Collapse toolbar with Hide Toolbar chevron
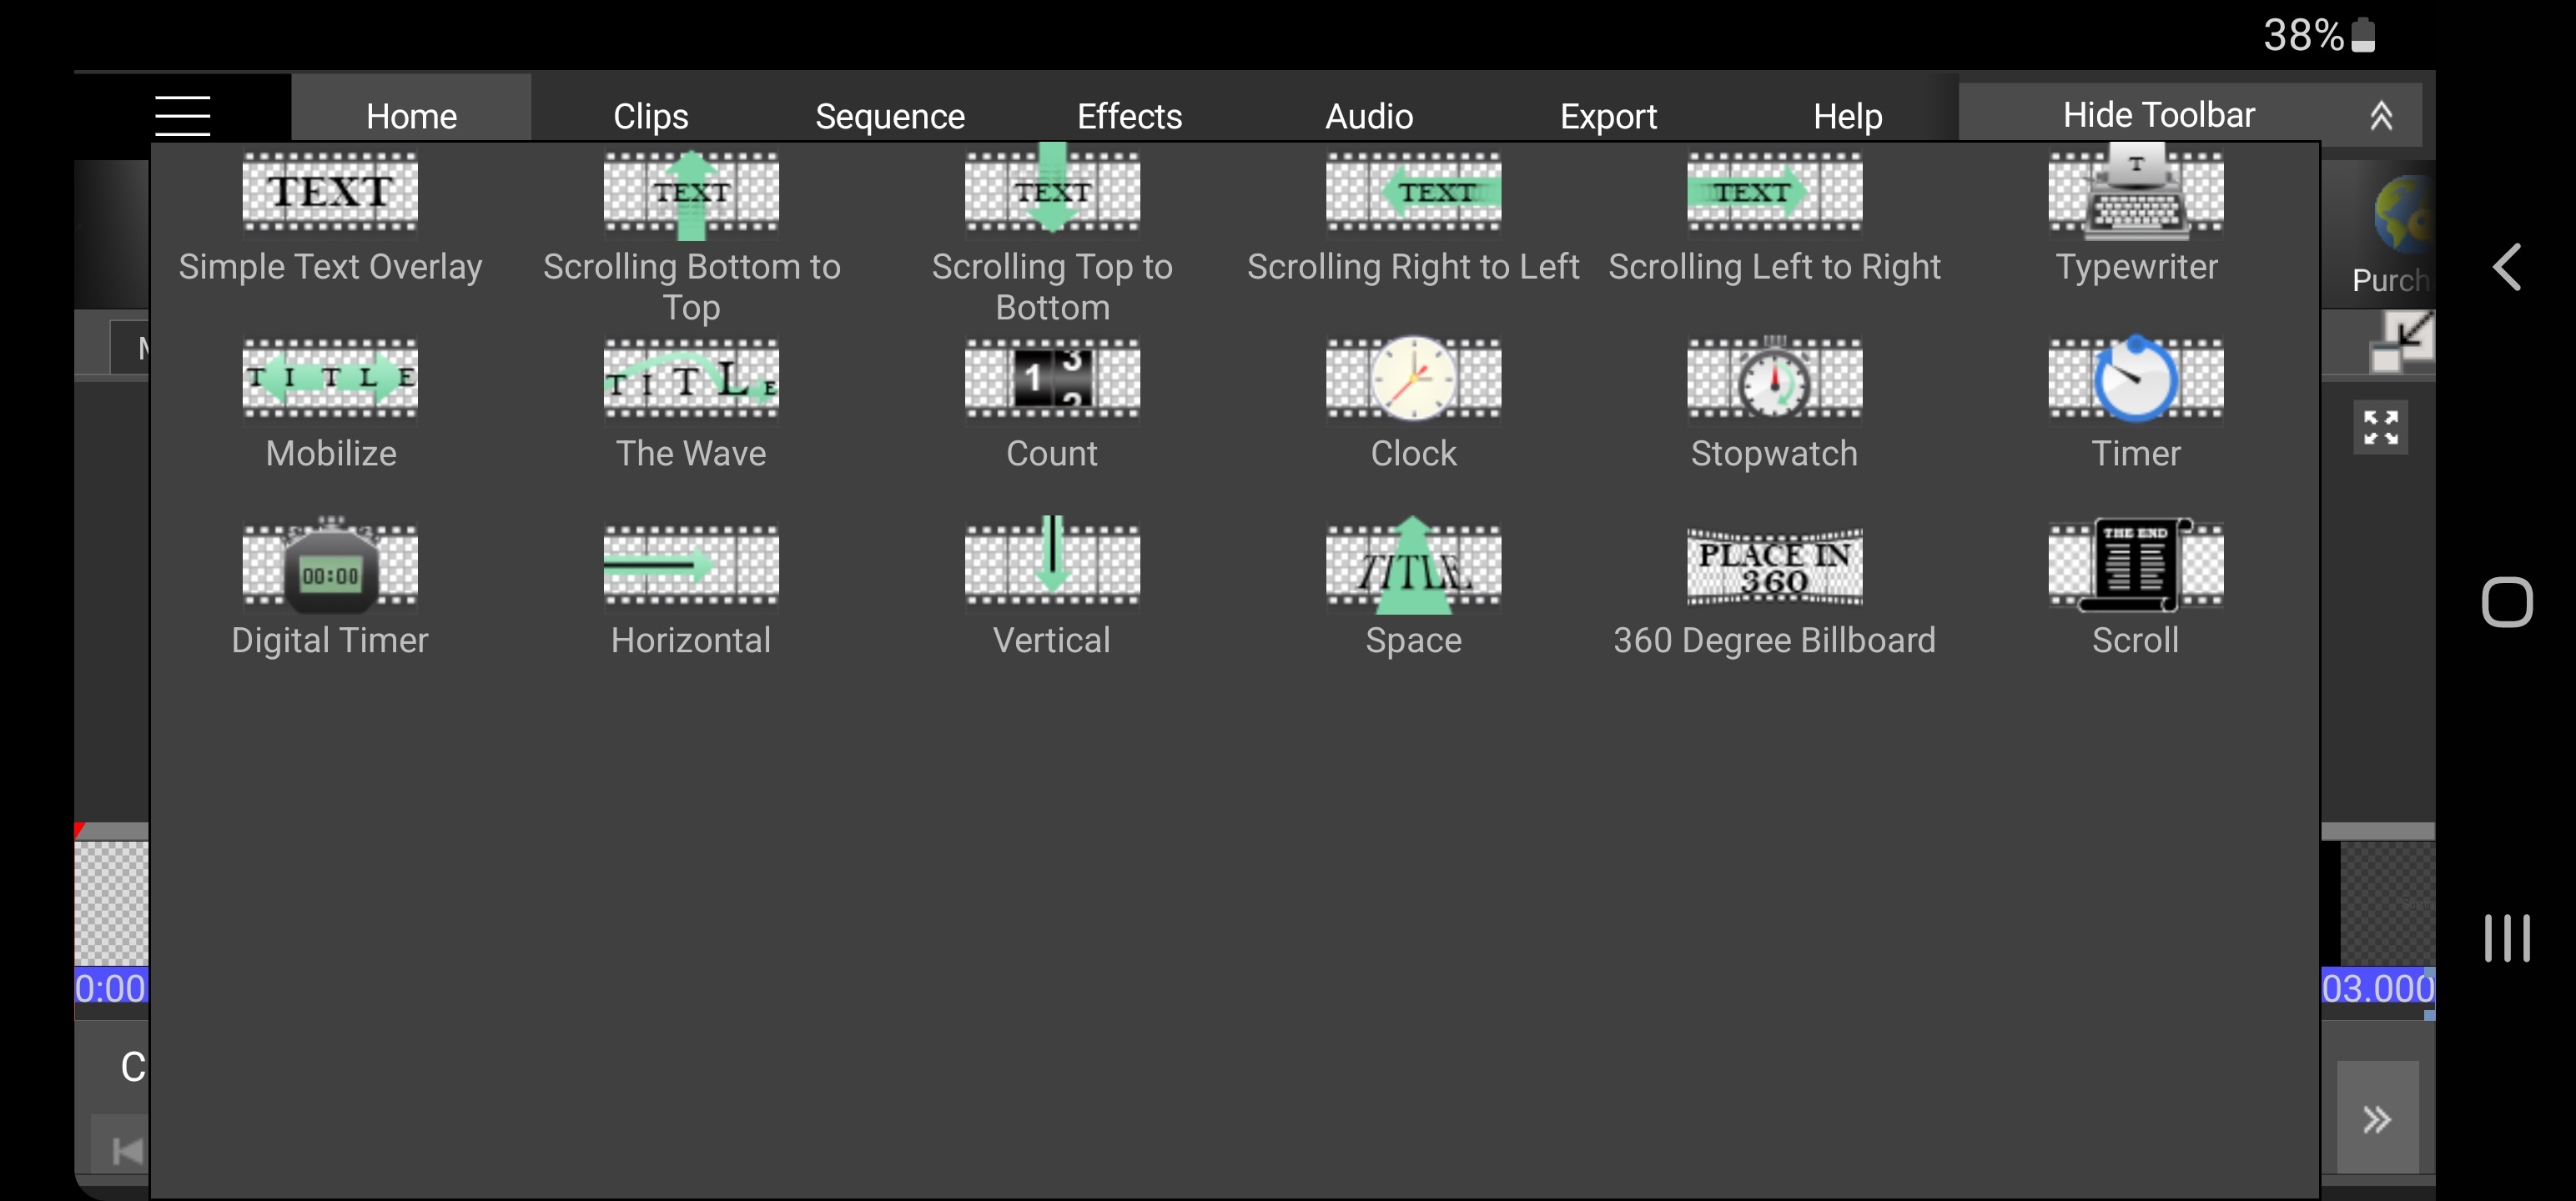 2381,115
